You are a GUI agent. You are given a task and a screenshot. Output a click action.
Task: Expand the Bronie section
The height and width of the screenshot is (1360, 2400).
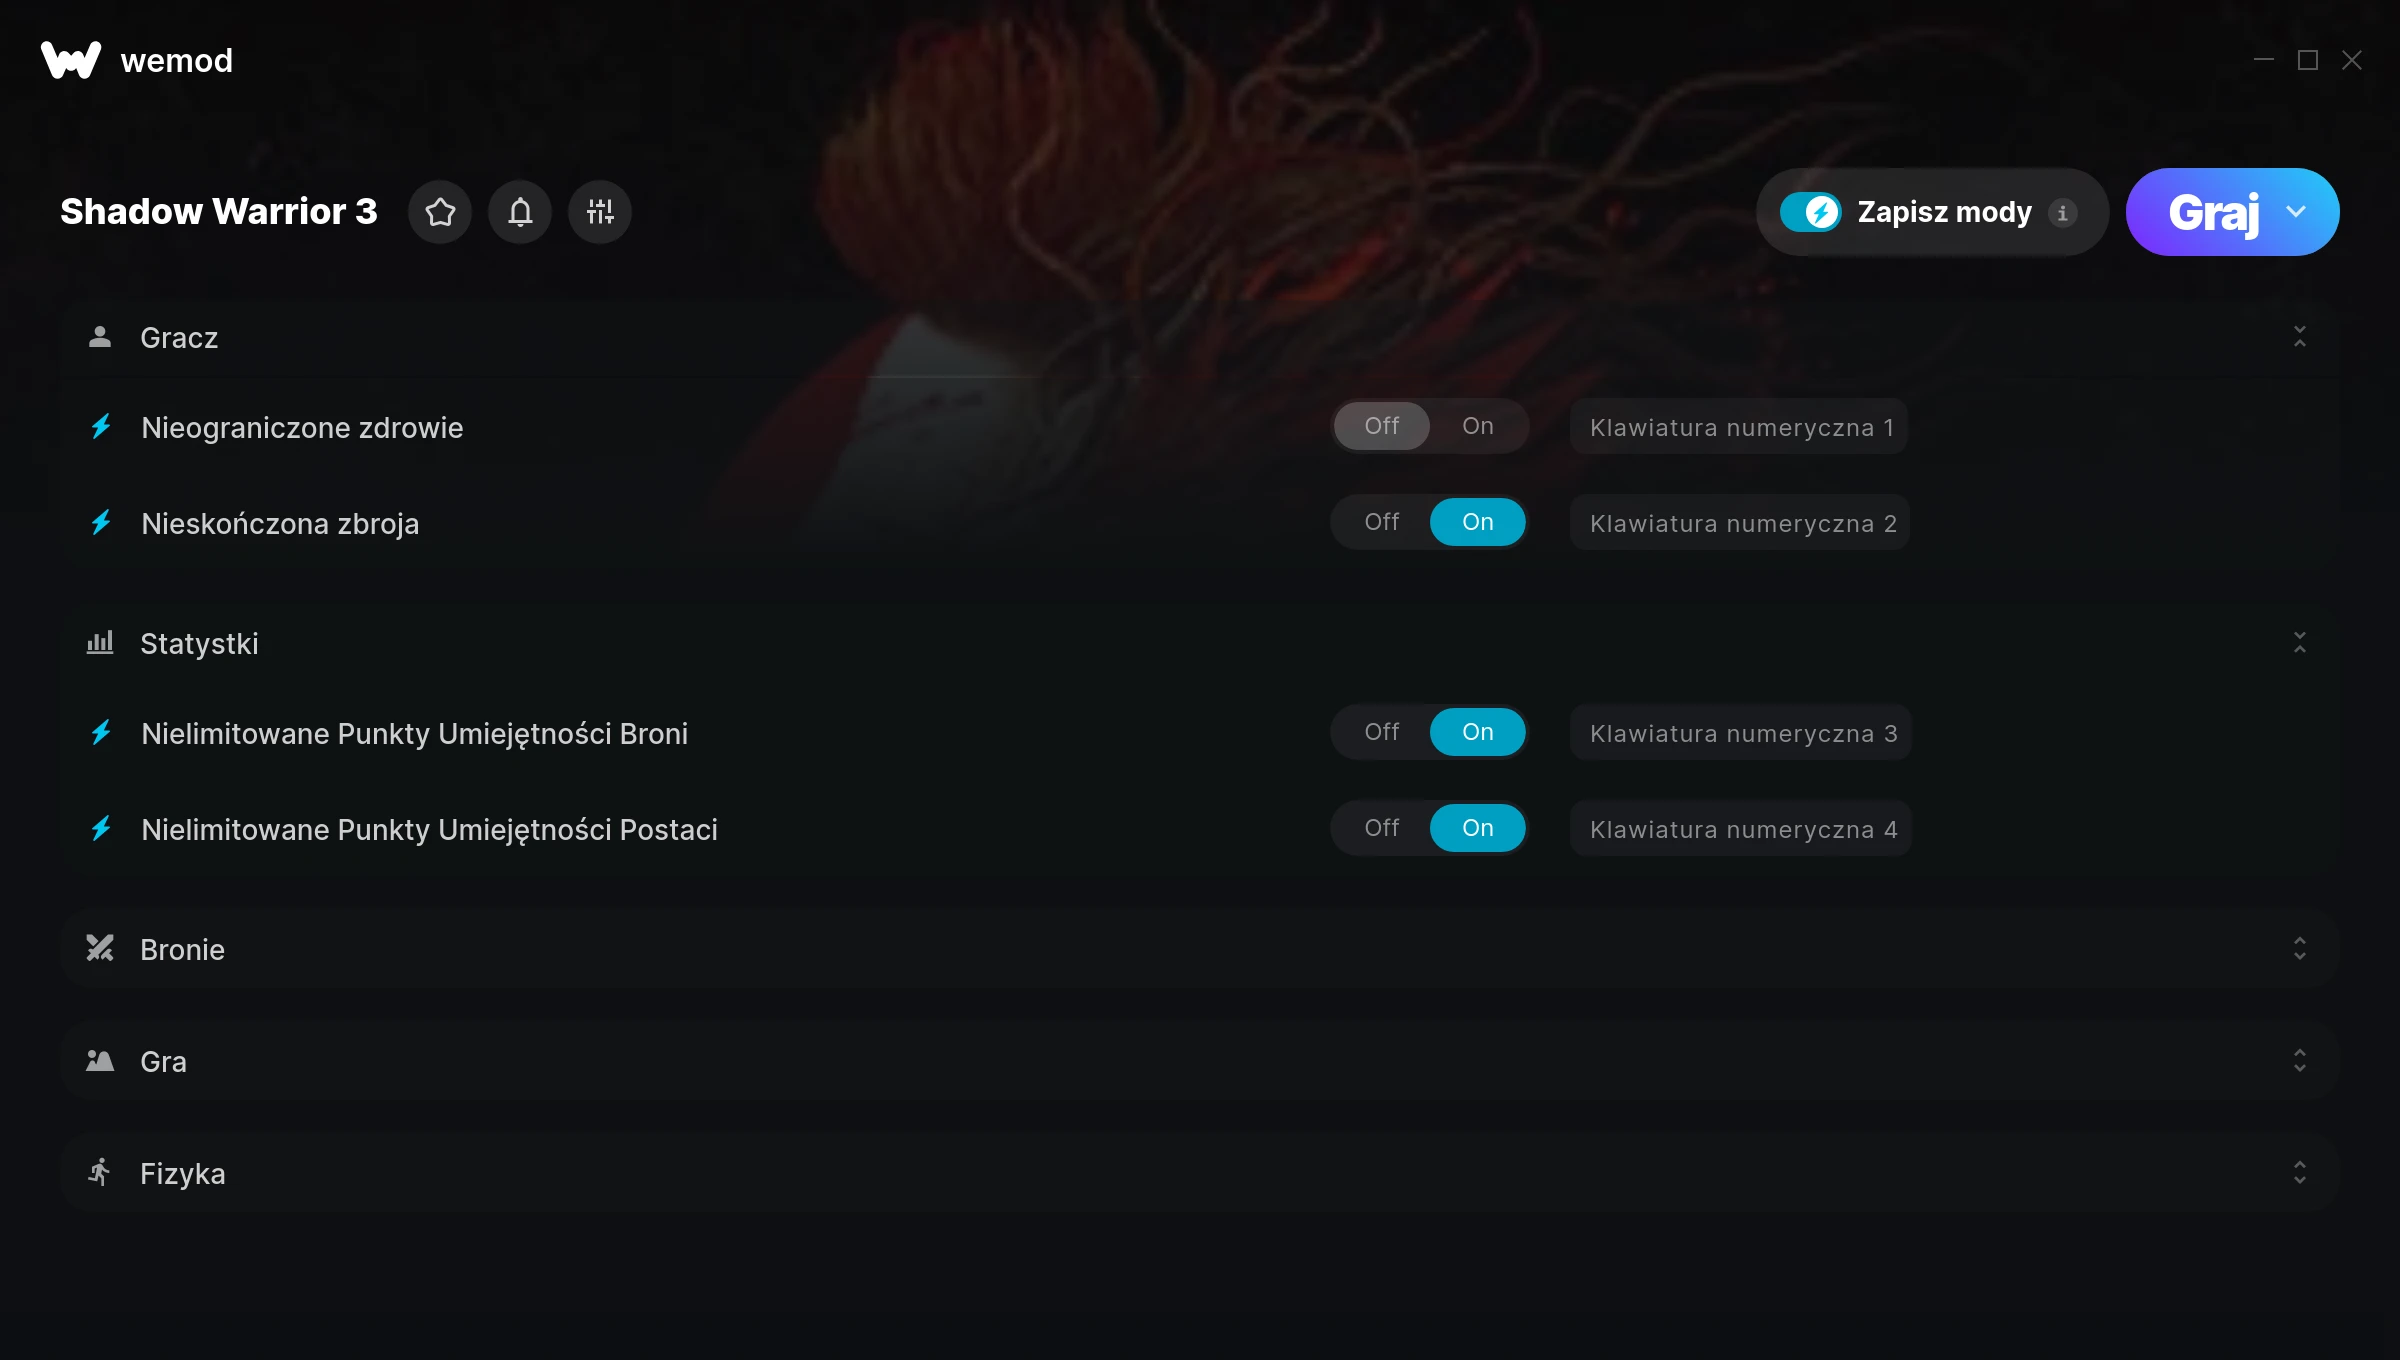pyautogui.click(x=2299, y=949)
